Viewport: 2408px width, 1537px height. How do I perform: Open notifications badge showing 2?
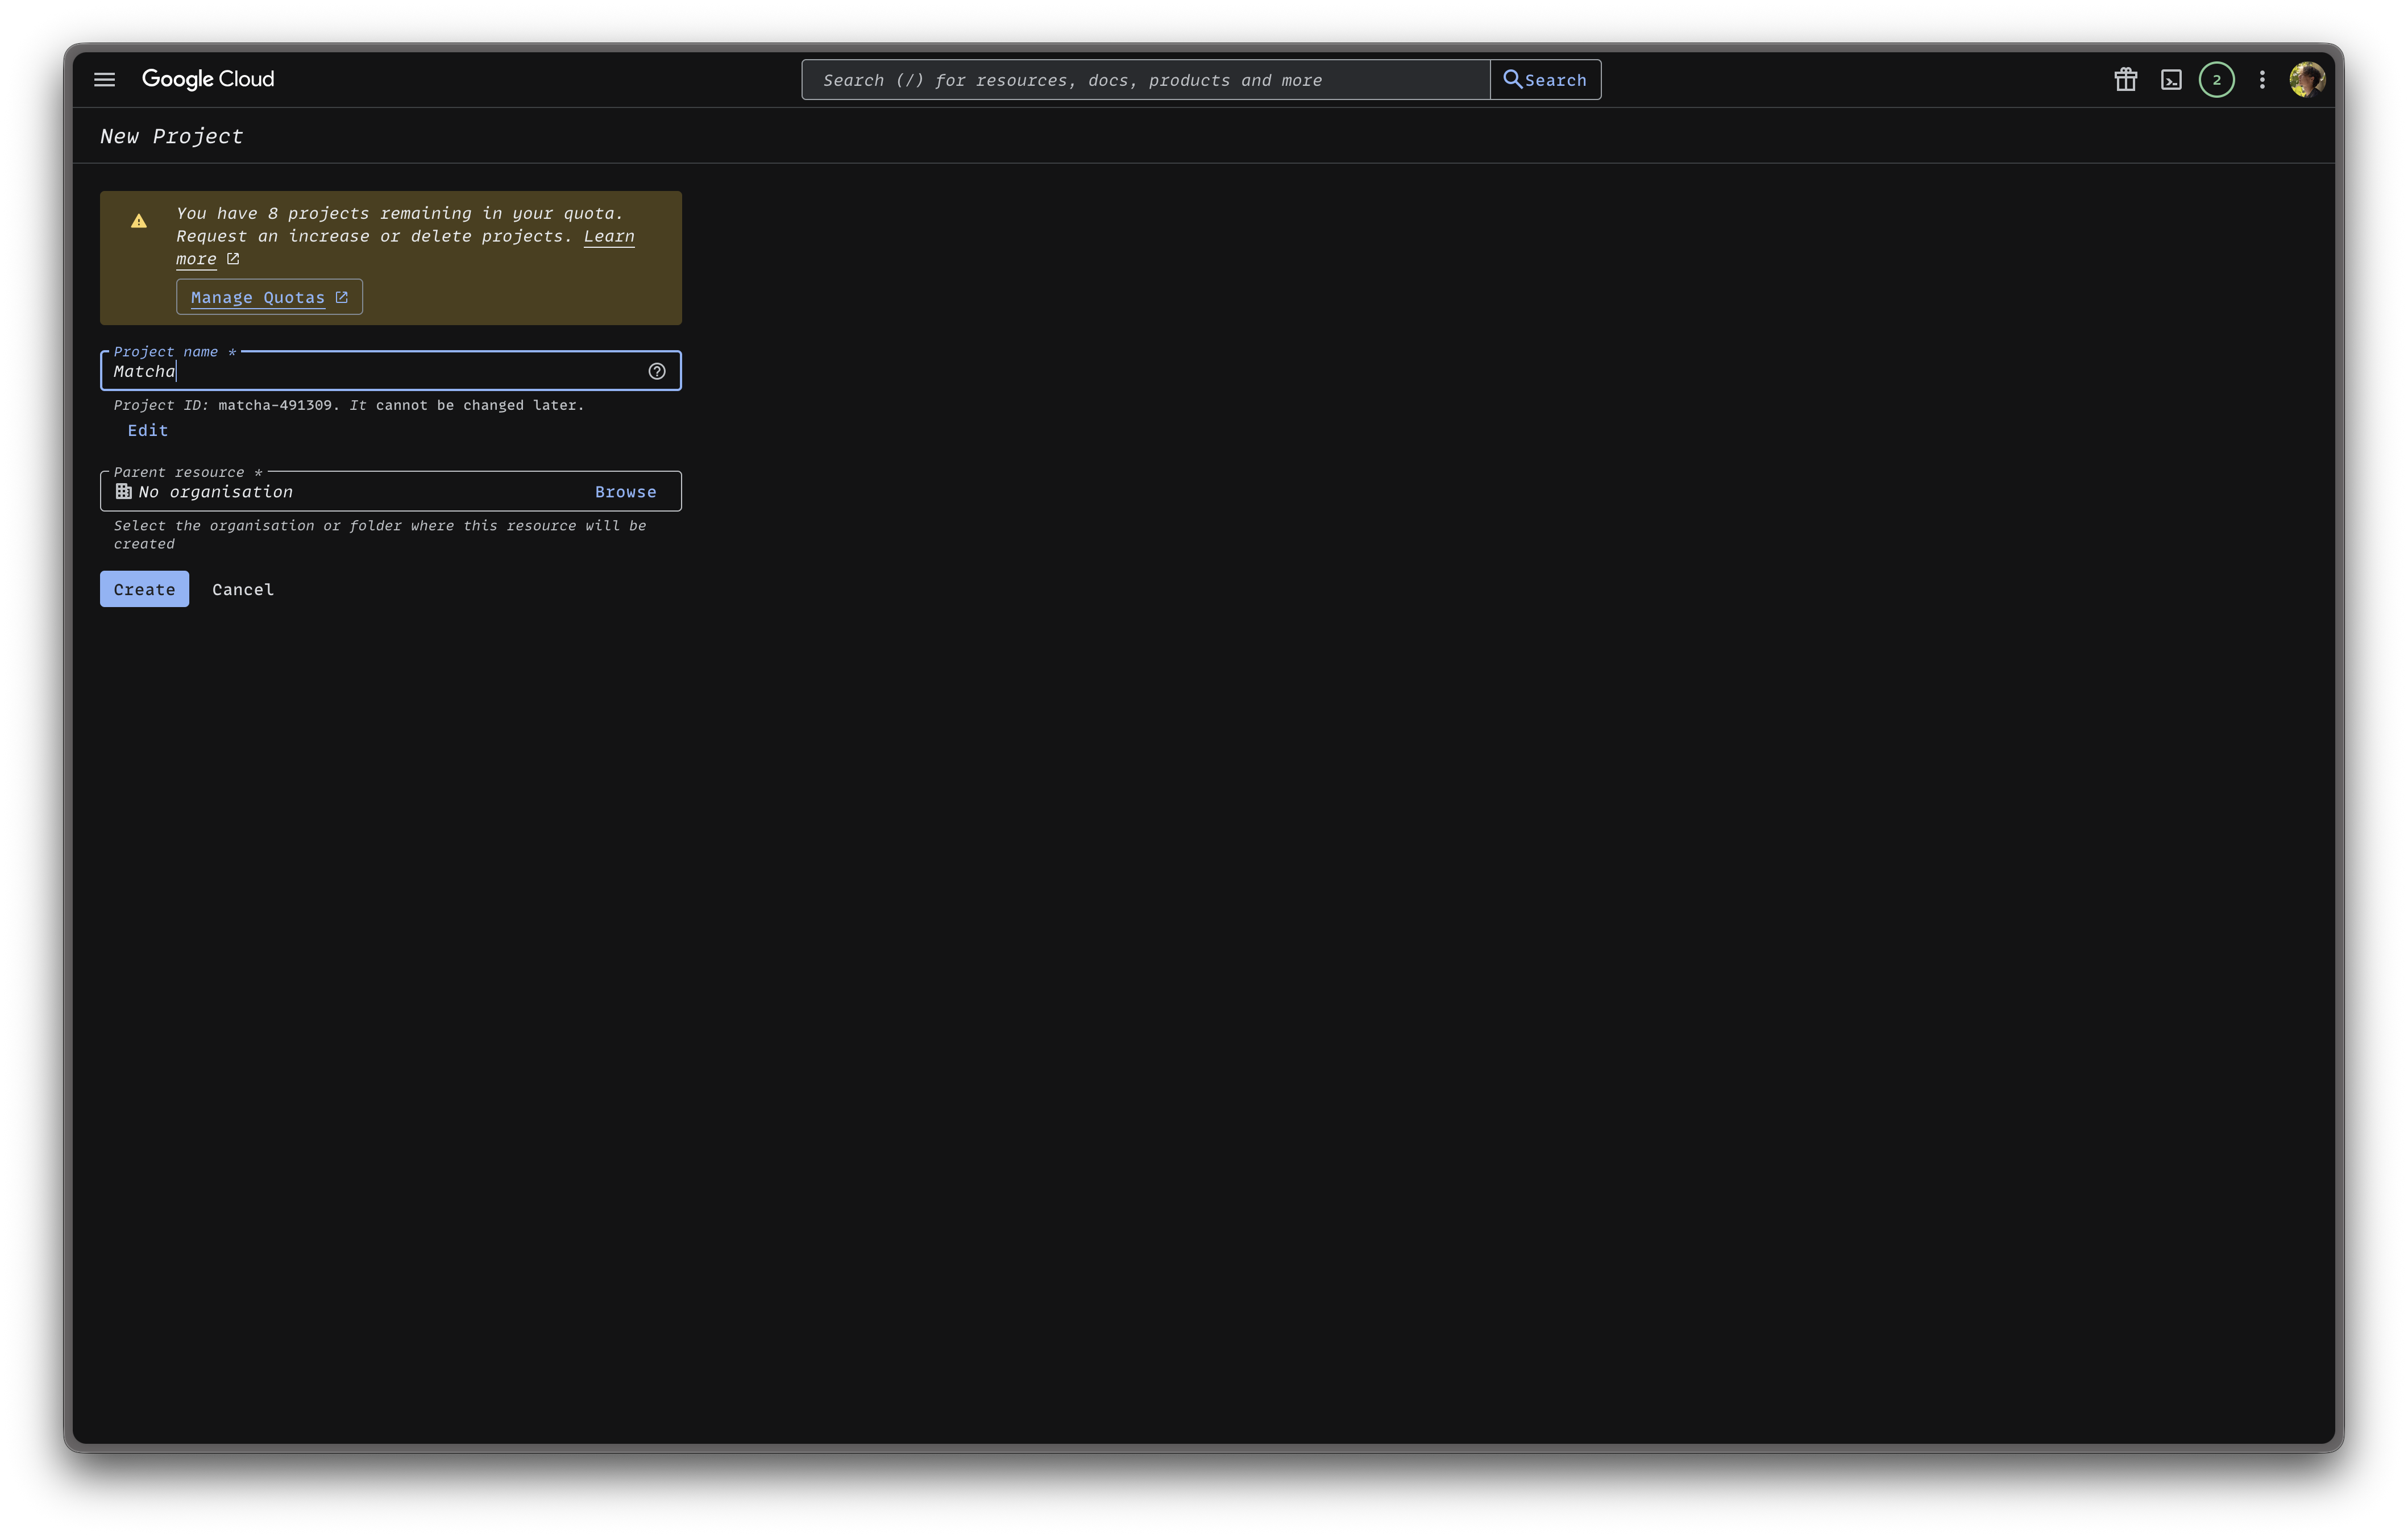2216,79
